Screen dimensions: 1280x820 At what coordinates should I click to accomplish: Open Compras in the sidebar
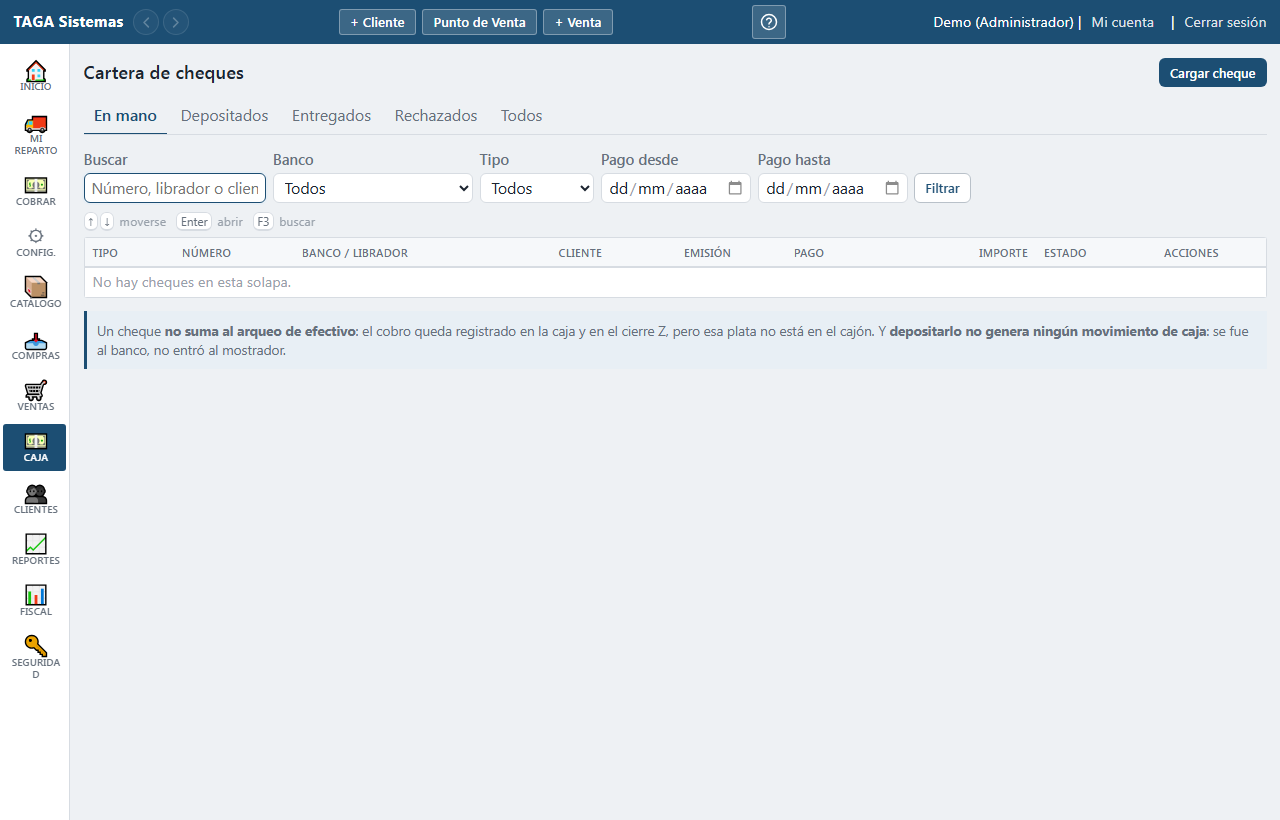click(x=35, y=345)
